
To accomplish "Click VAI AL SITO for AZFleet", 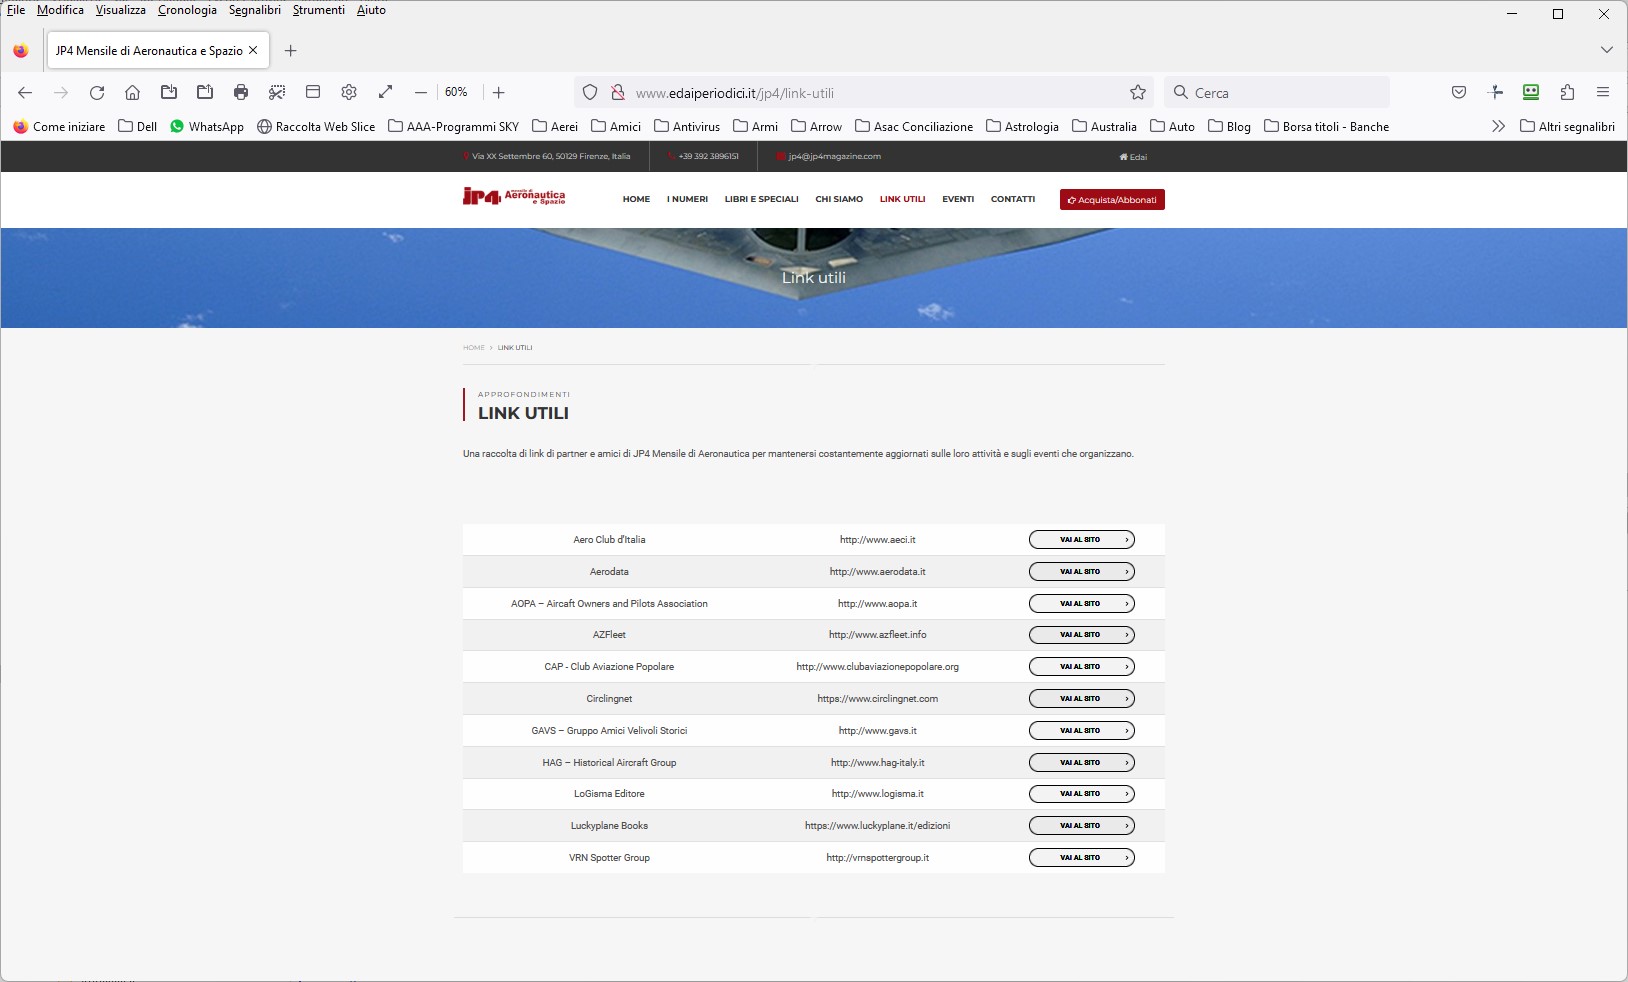I will [x=1082, y=635].
